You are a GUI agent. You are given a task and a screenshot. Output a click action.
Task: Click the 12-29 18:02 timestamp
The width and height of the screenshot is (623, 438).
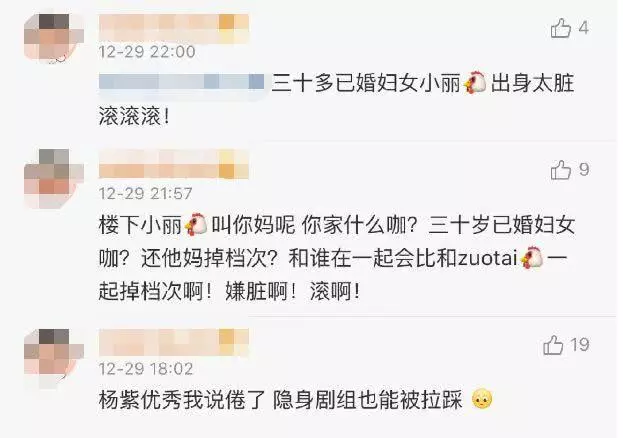[146, 369]
